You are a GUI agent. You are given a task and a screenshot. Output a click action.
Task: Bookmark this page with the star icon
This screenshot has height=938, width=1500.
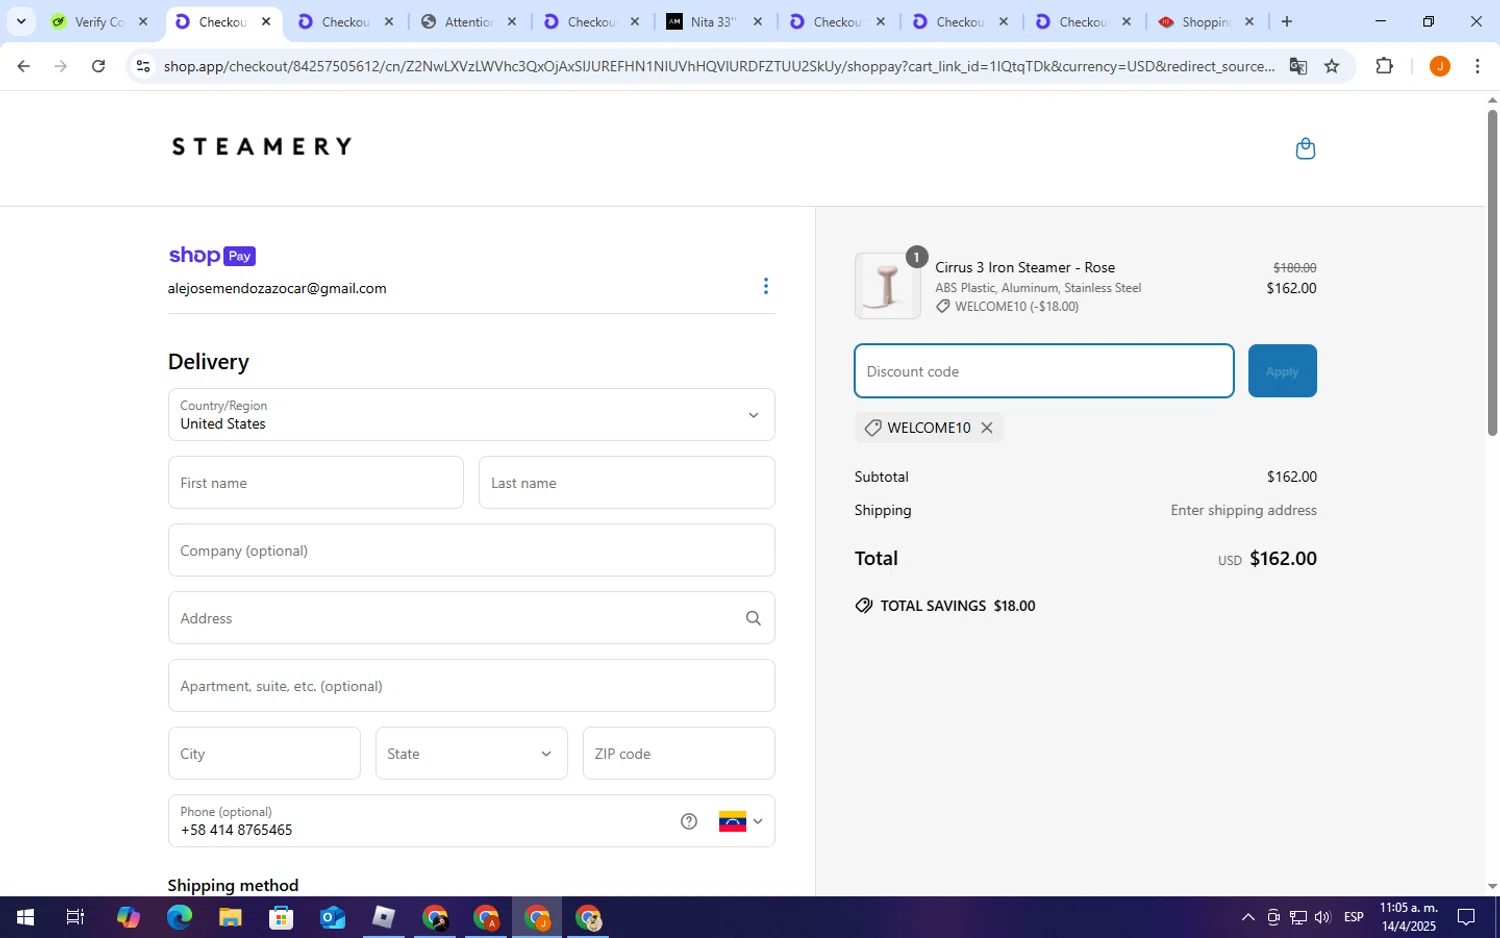(1332, 66)
